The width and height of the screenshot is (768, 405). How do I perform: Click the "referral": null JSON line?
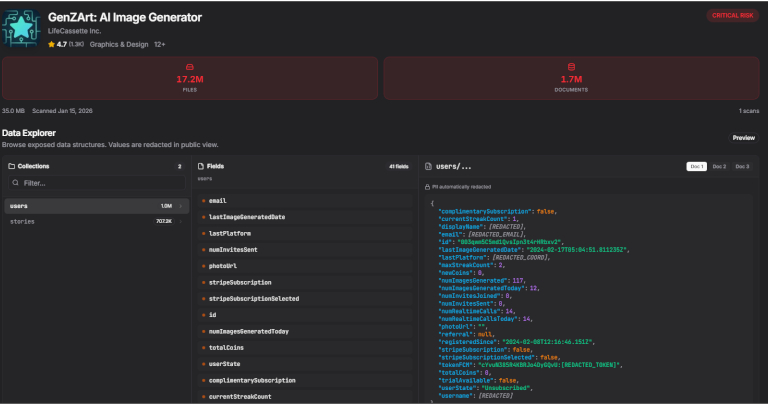click(466, 334)
